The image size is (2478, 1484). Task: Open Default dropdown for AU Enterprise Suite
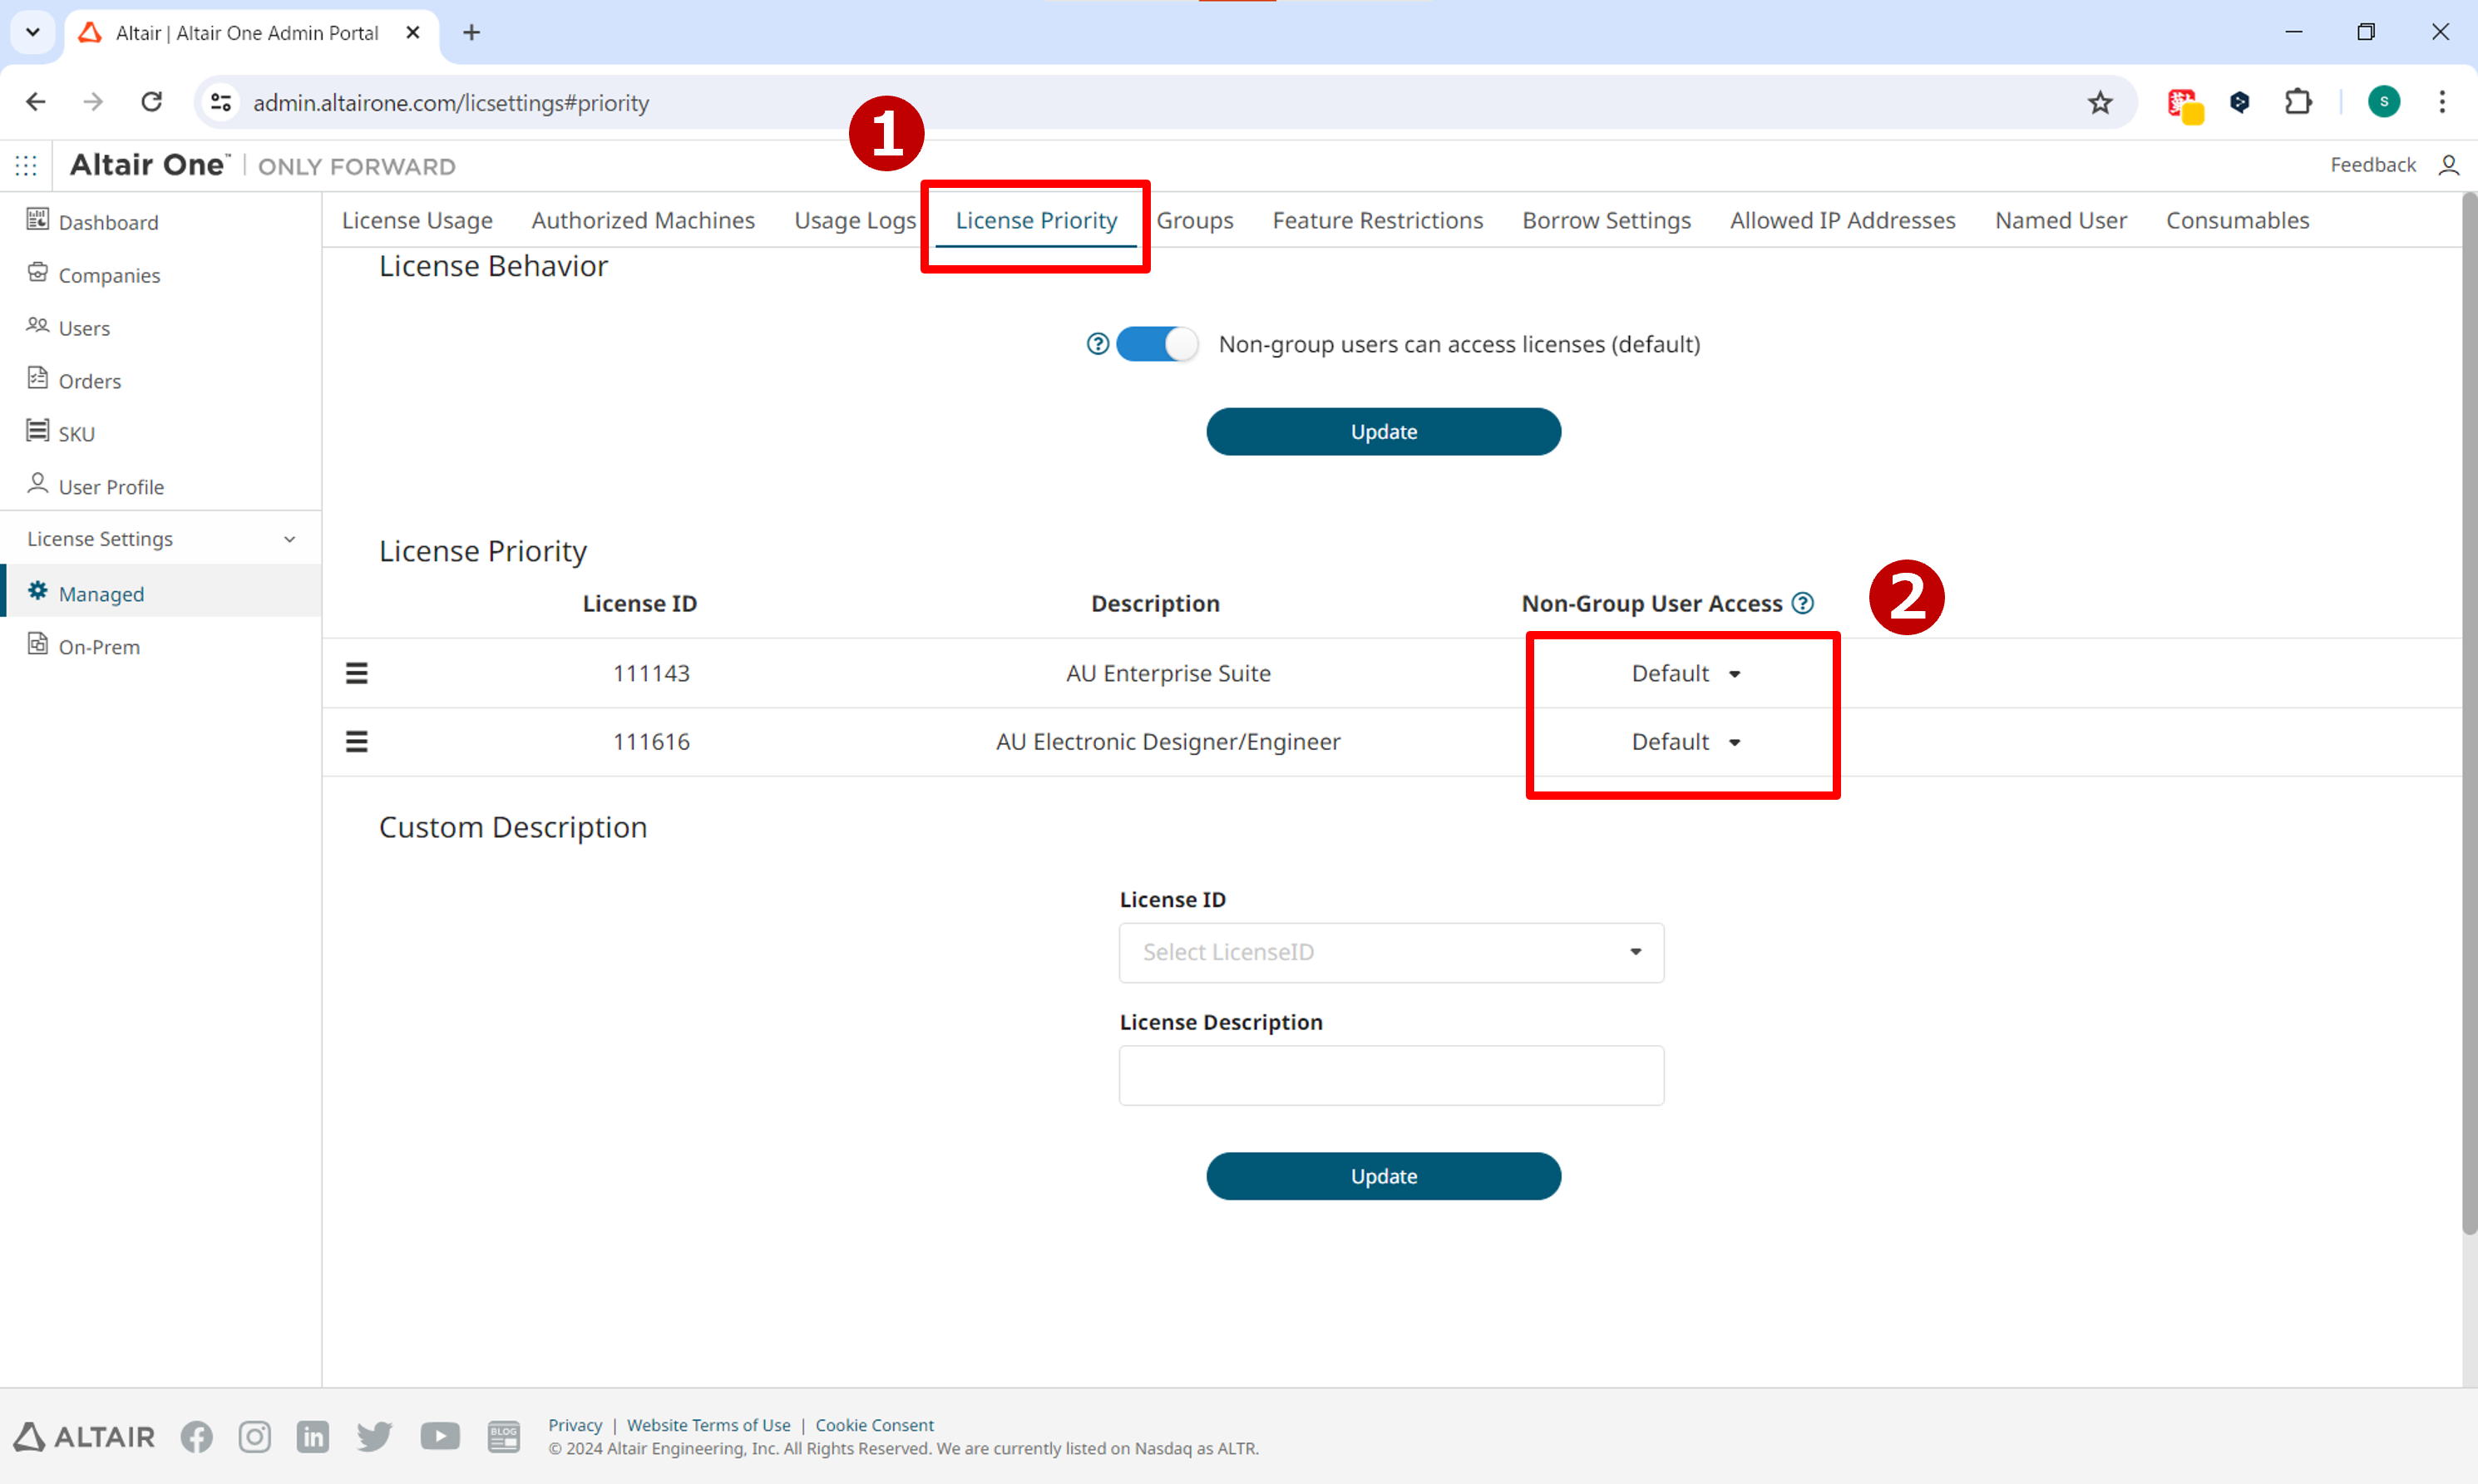pos(1685,673)
